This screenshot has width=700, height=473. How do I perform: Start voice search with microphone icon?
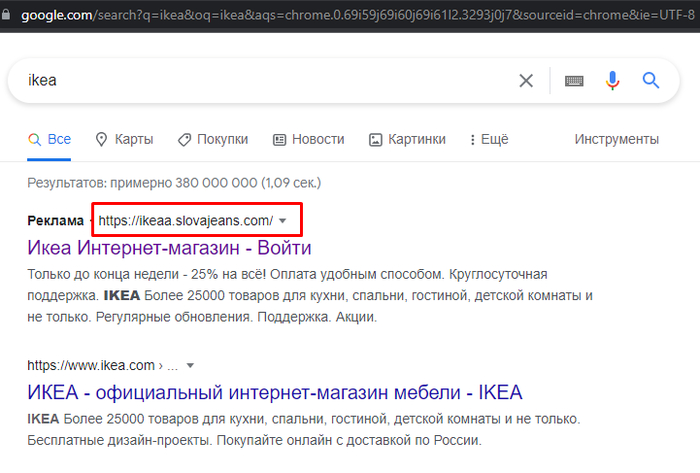pyautogui.click(x=613, y=81)
